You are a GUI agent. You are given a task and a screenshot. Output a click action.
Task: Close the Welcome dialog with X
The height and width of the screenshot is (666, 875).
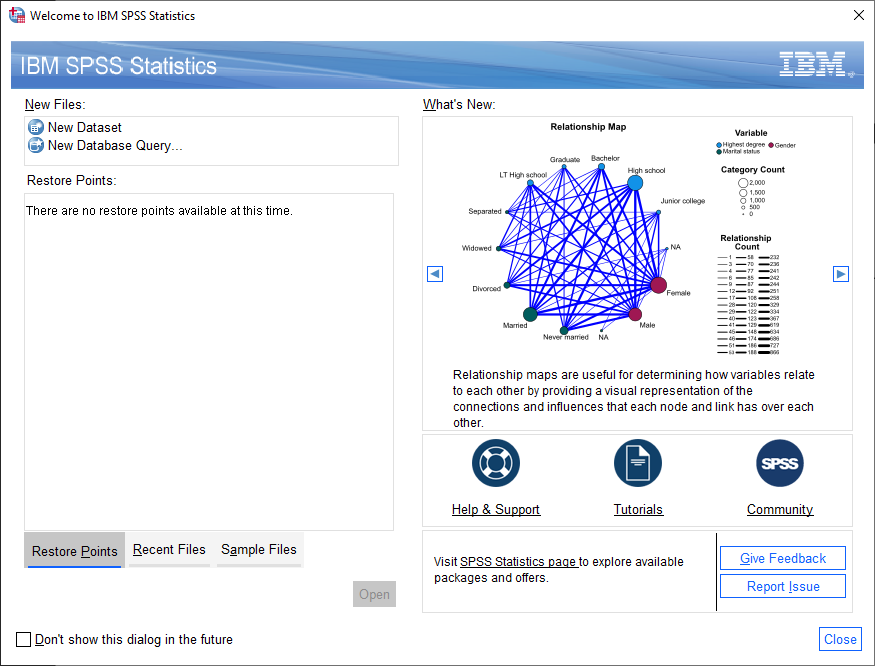[x=859, y=15]
